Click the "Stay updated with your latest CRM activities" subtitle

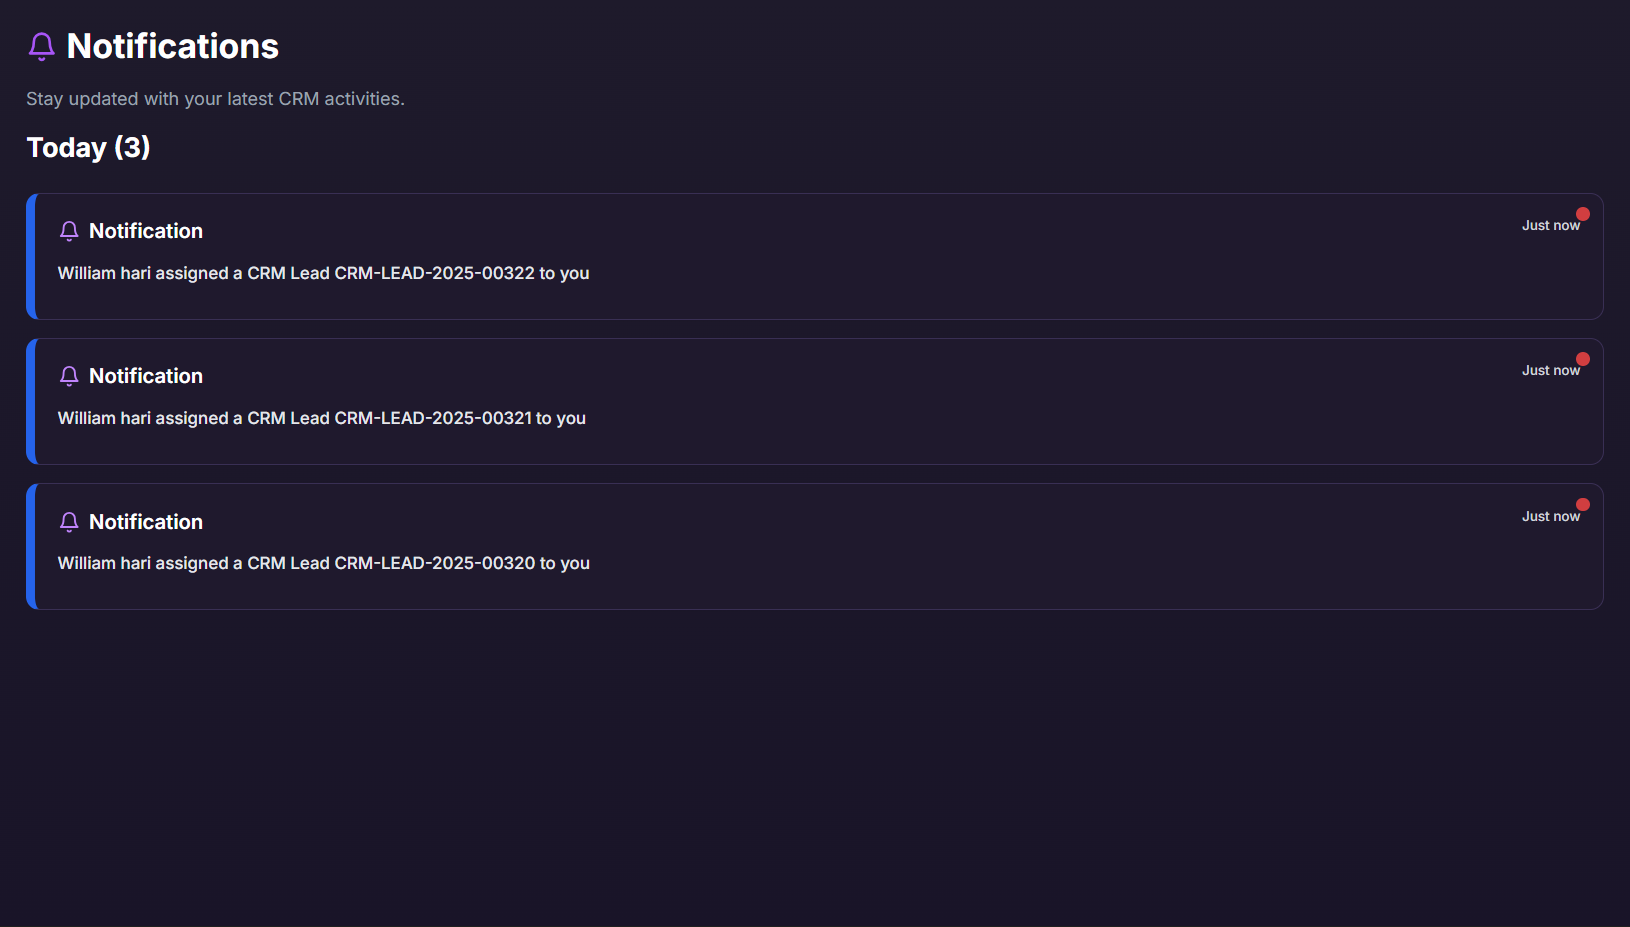(x=215, y=99)
